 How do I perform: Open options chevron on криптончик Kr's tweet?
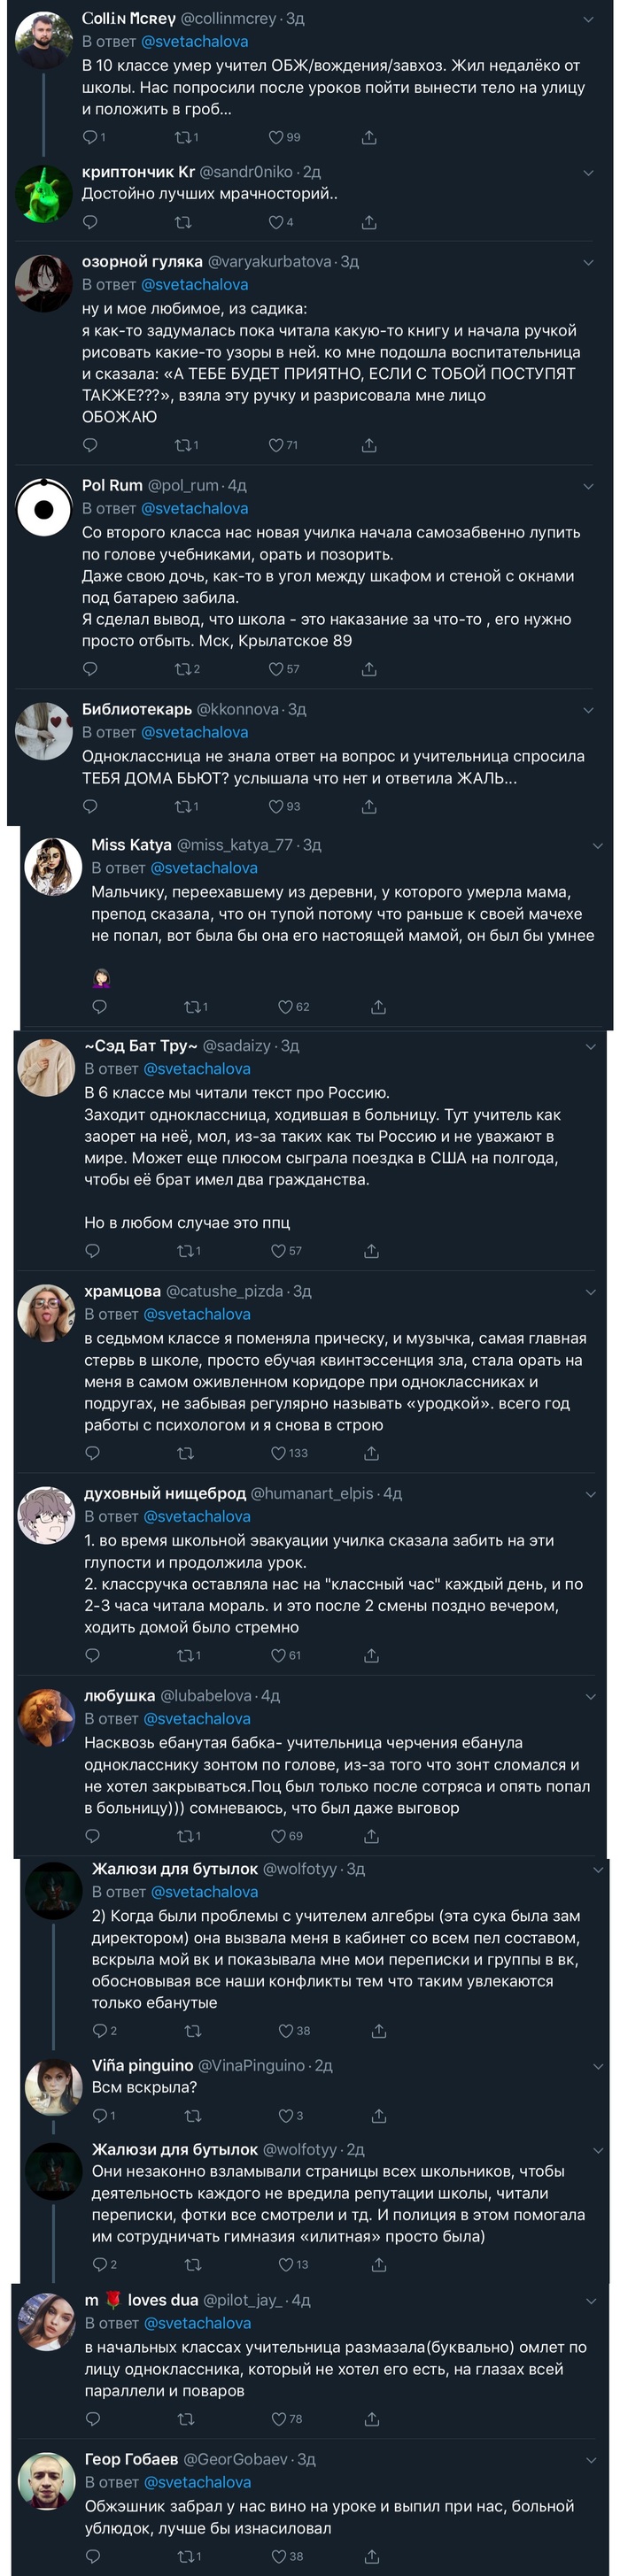coord(589,173)
